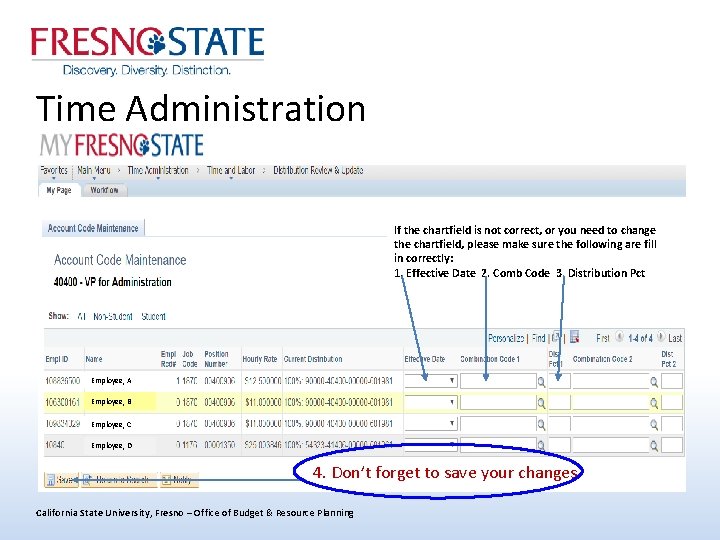Click Combination Code 2 field for Employee, B
Screen dimensions: 720x540
(x=611, y=403)
